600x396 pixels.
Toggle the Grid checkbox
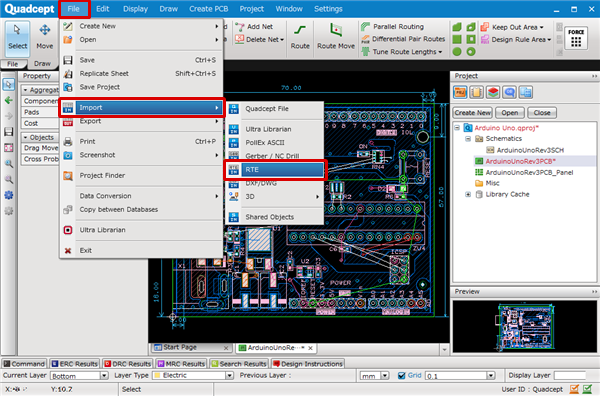[x=401, y=375]
